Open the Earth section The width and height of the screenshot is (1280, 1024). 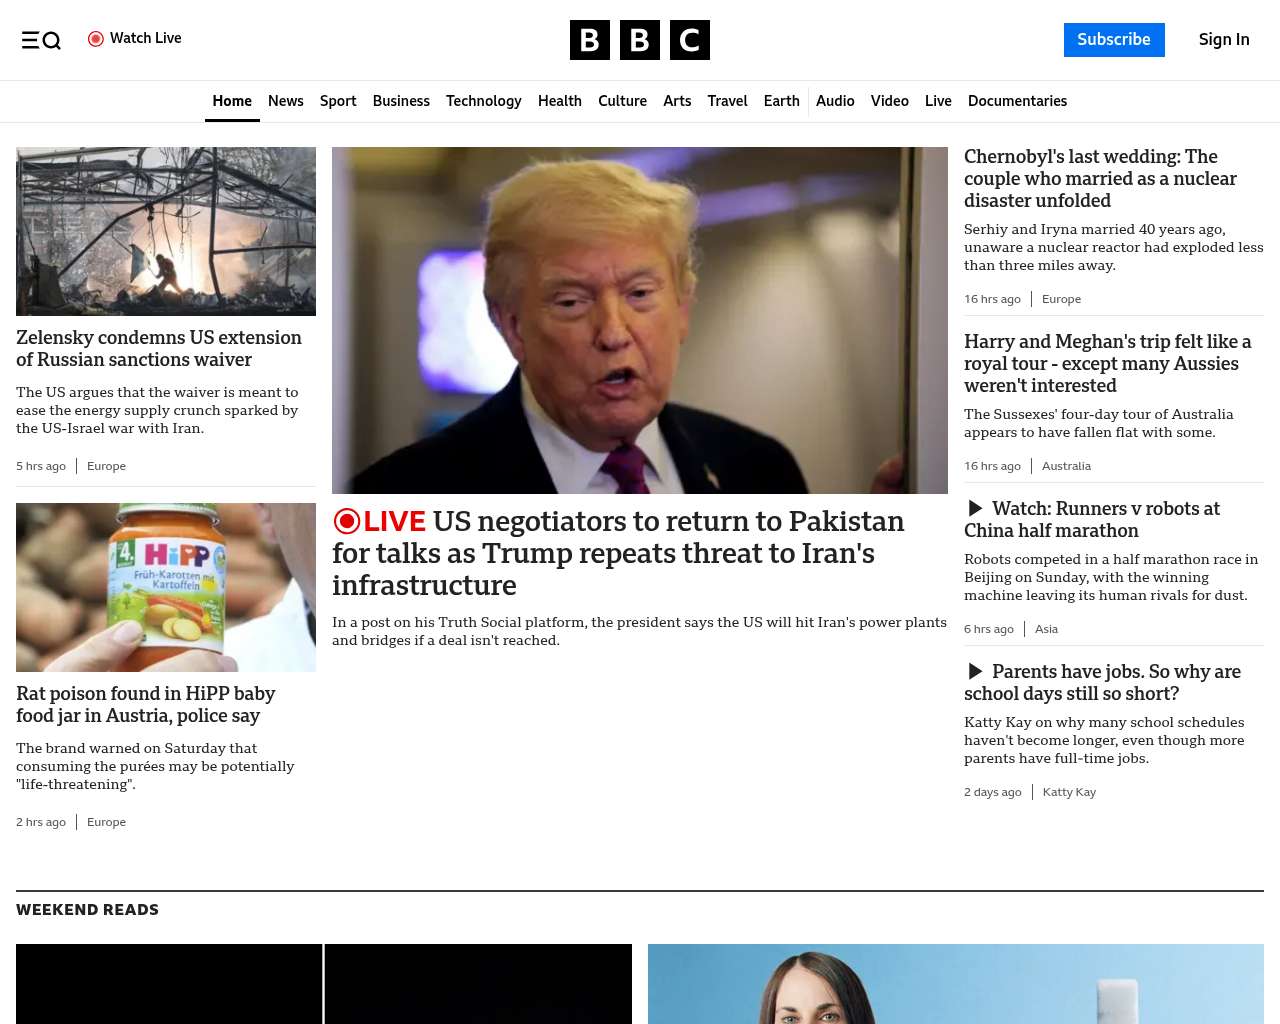coord(781,101)
